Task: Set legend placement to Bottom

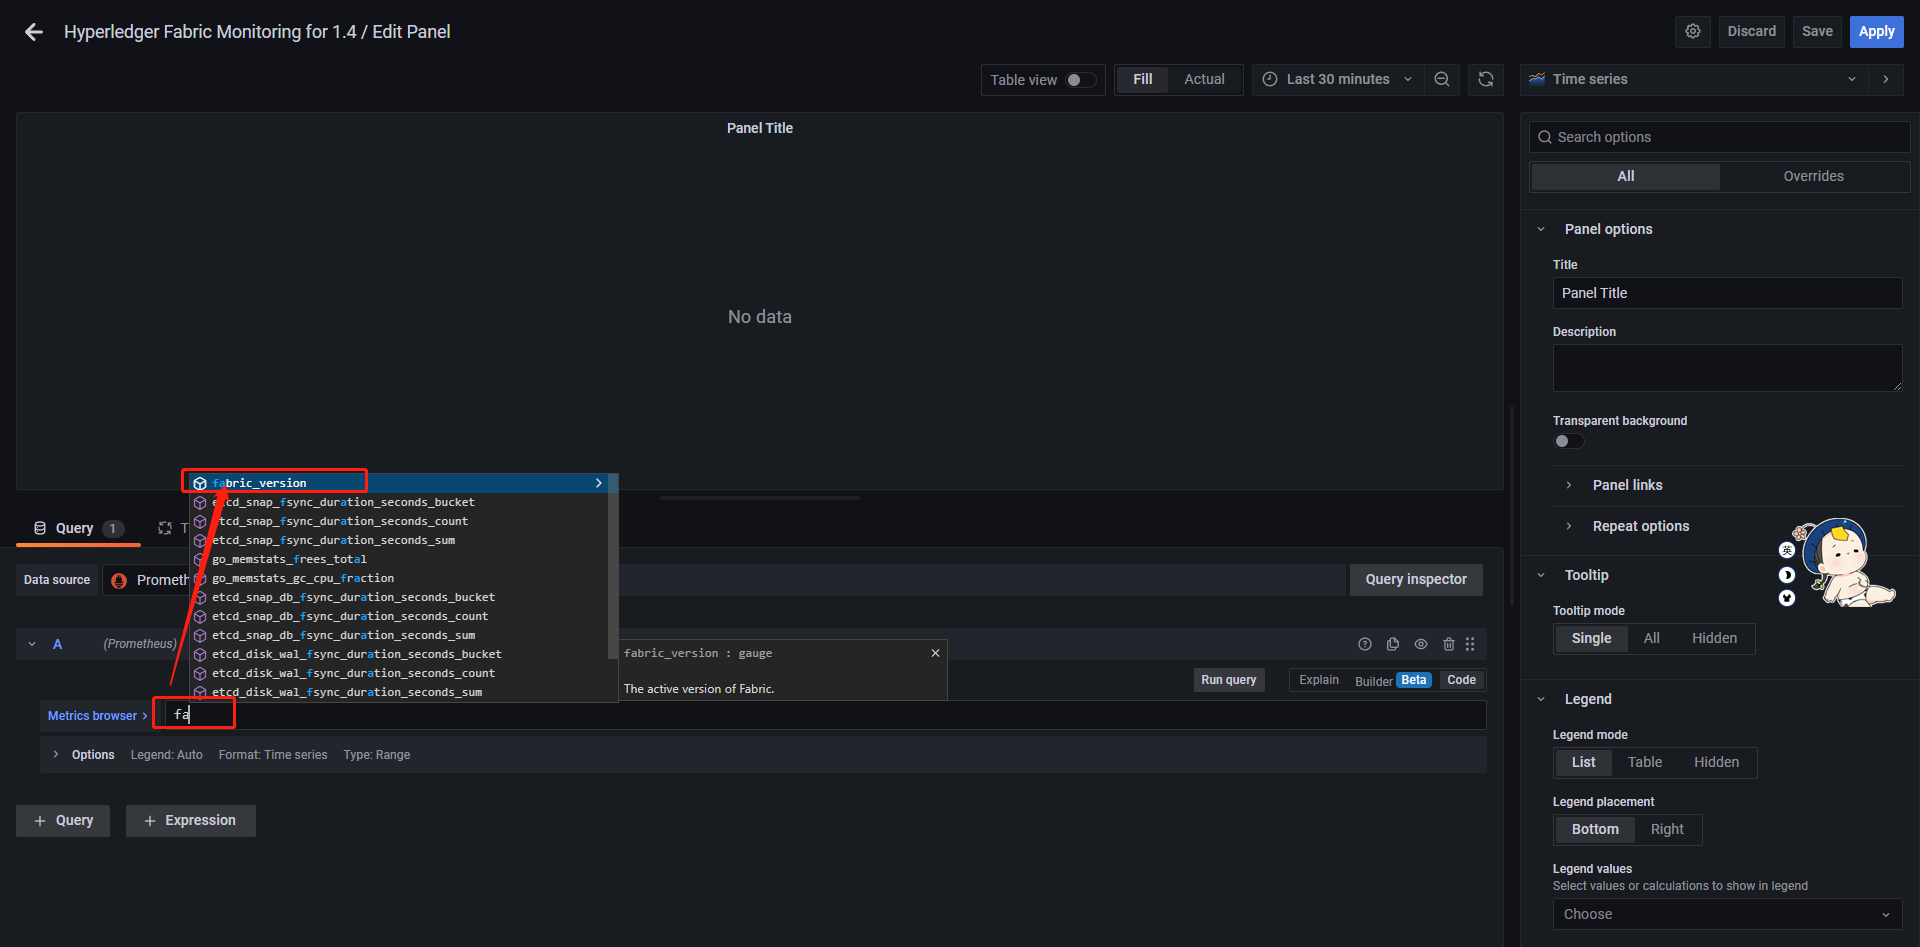Action: [1595, 829]
